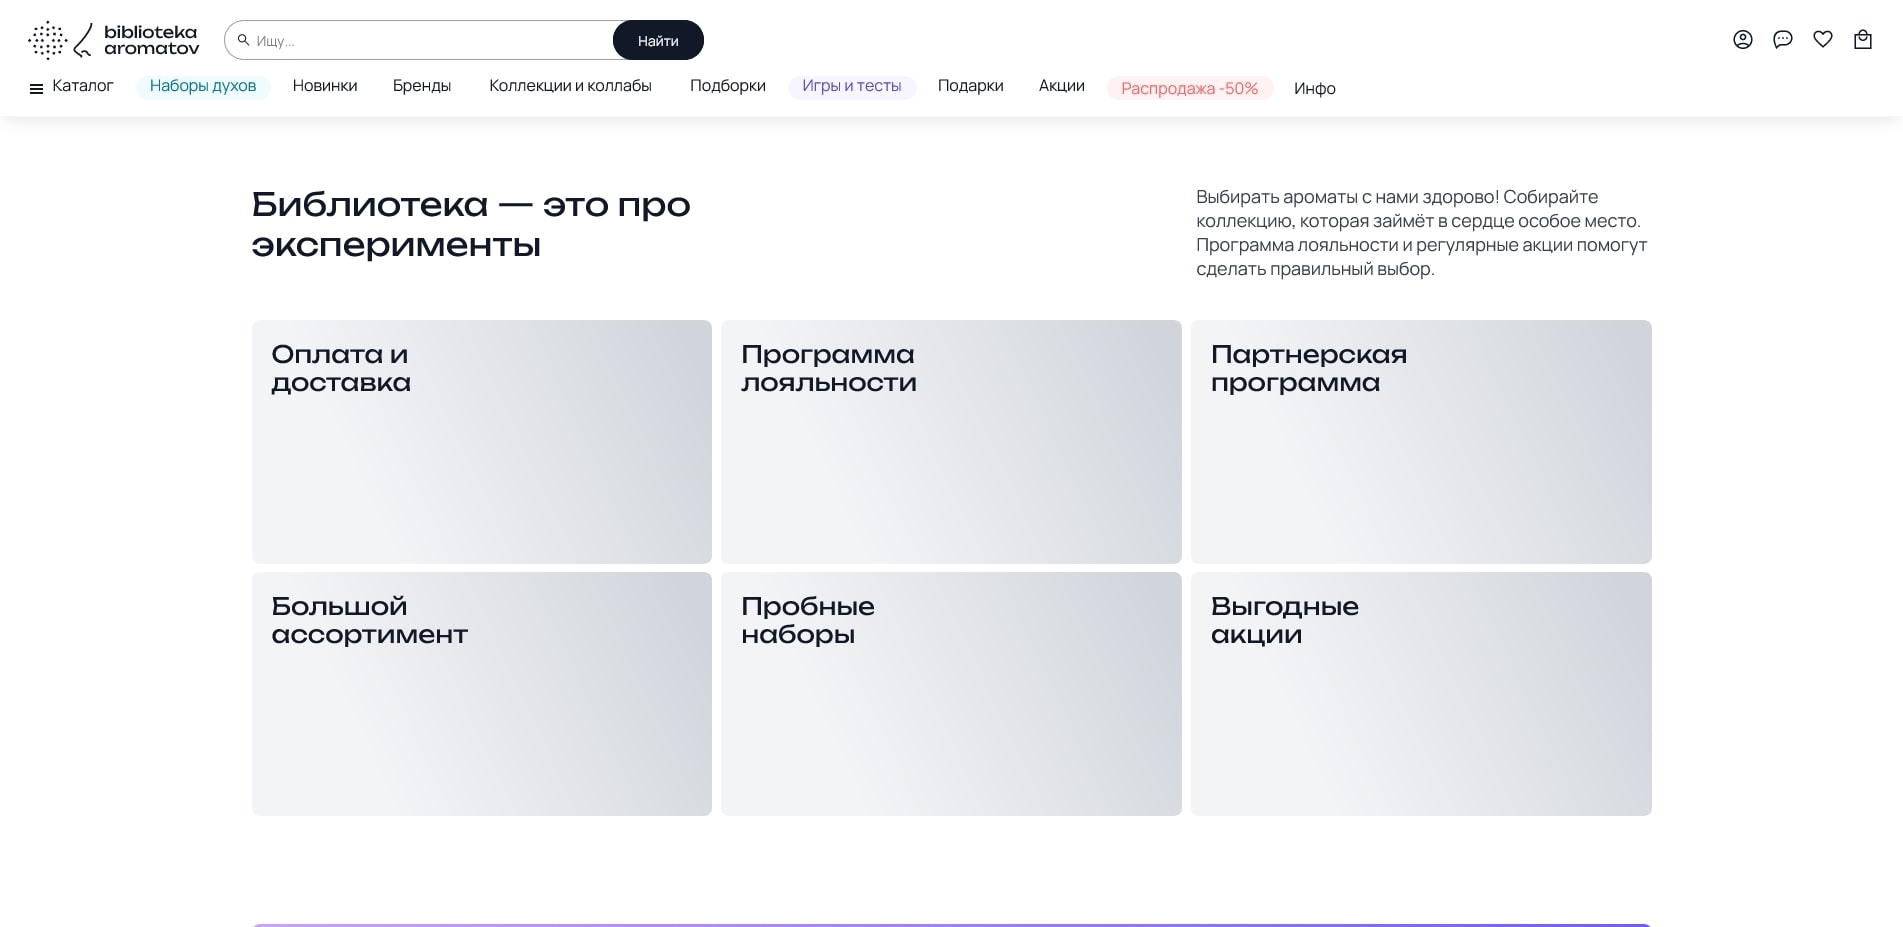The width and height of the screenshot is (1903, 927).
Task: Select the Новинки menu item
Action: [325, 86]
